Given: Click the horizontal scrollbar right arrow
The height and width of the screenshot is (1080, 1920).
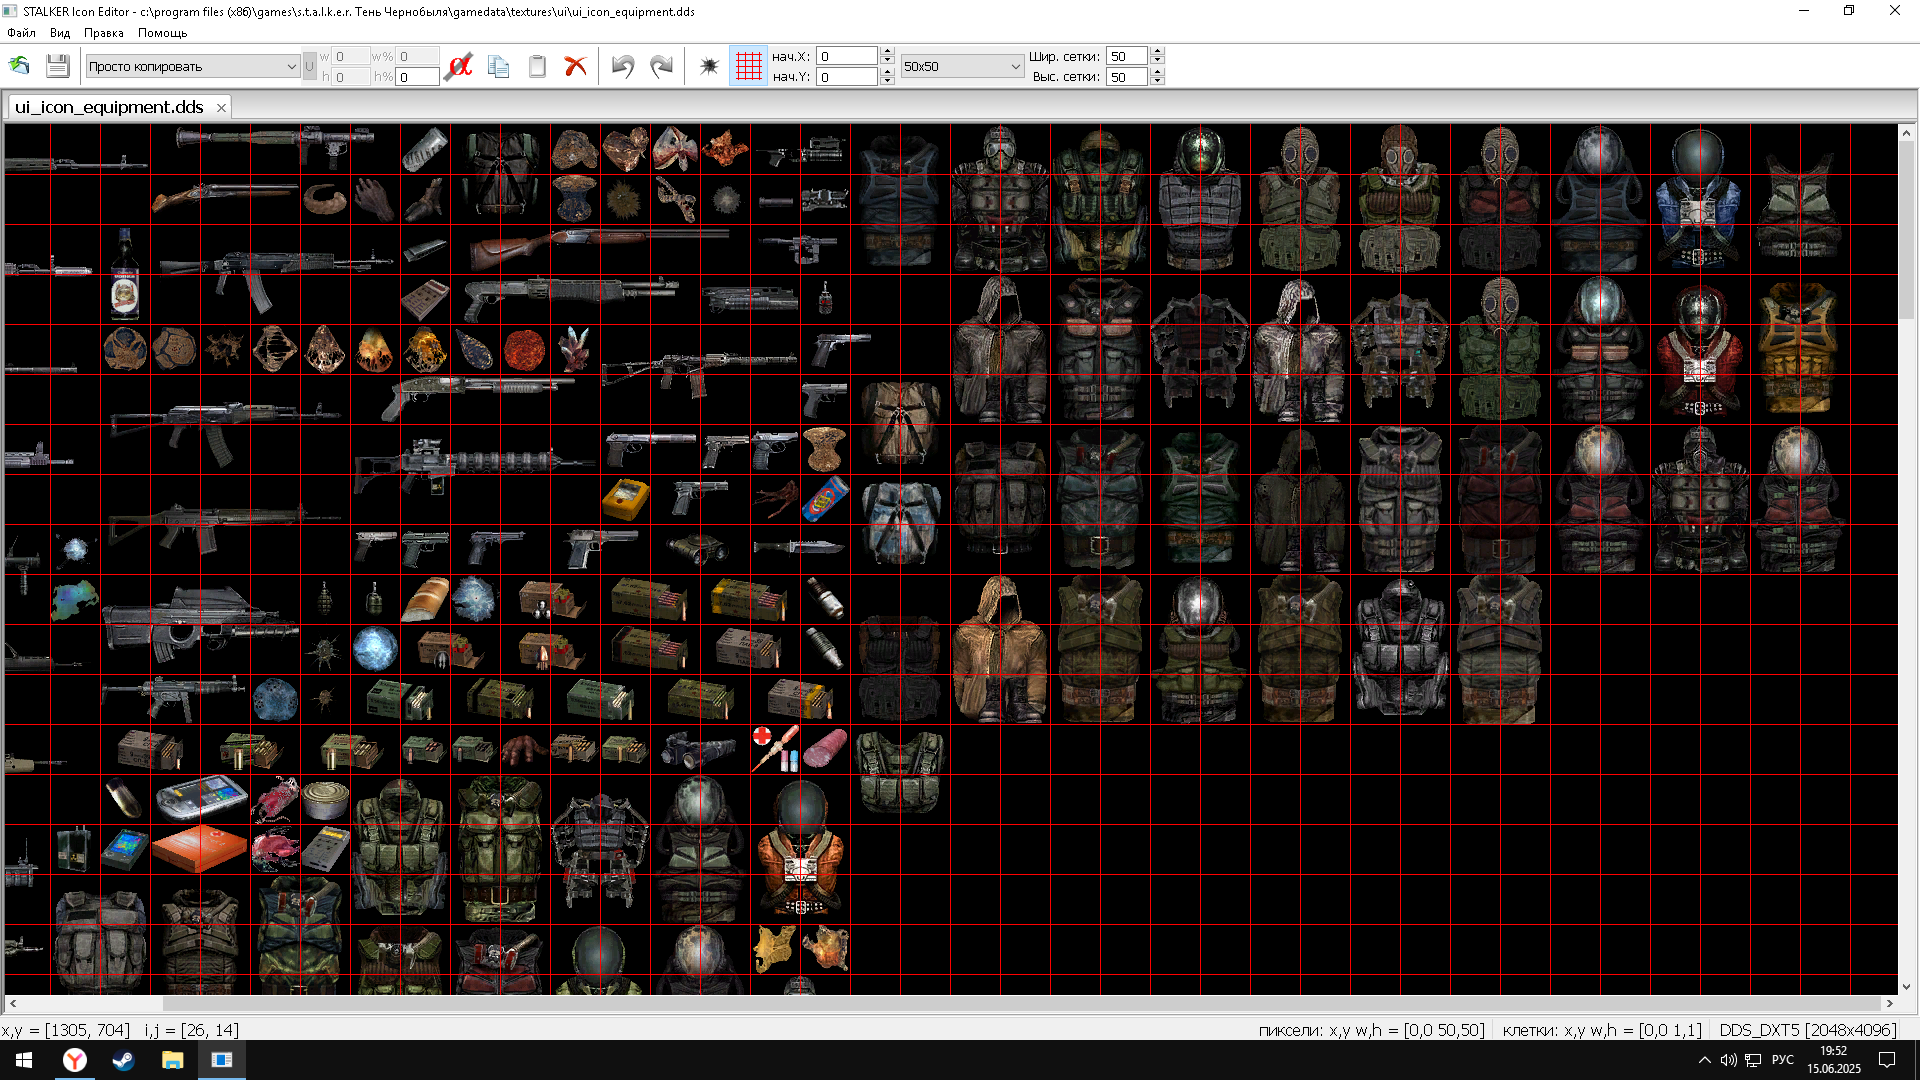Looking at the screenshot, I should [1890, 1003].
